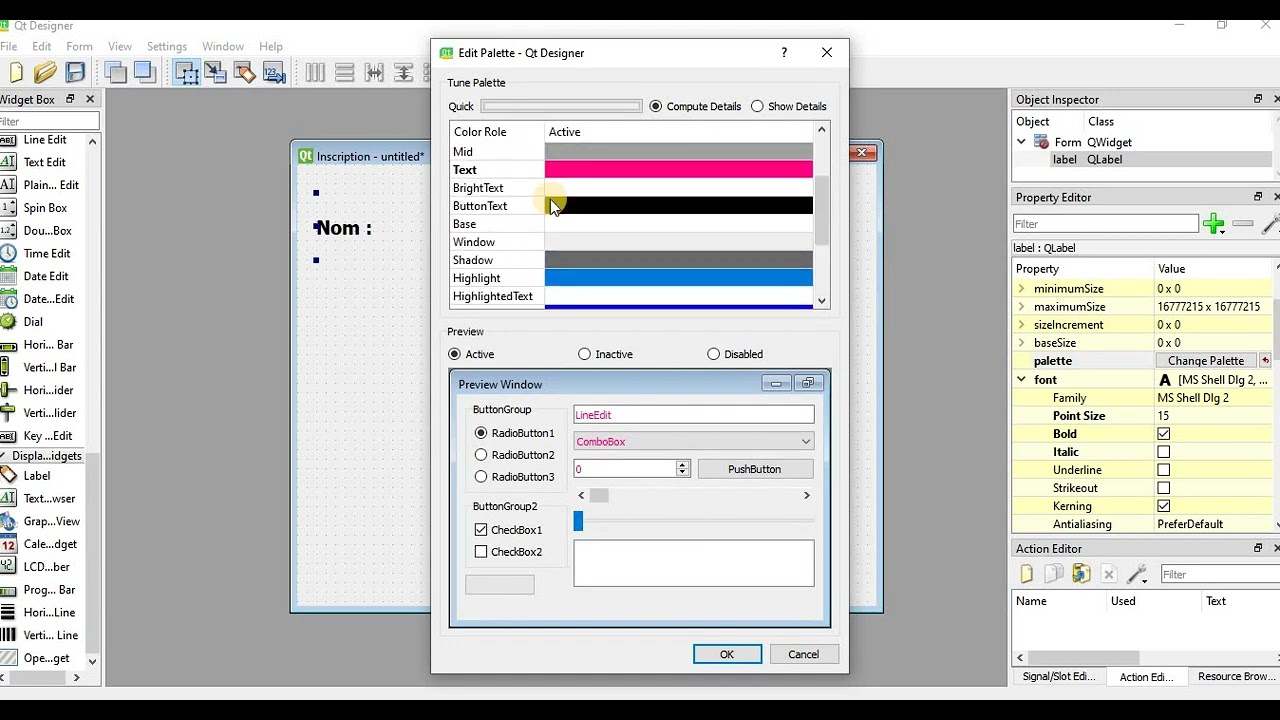
Task: Click Change Palette button
Action: point(1206,361)
